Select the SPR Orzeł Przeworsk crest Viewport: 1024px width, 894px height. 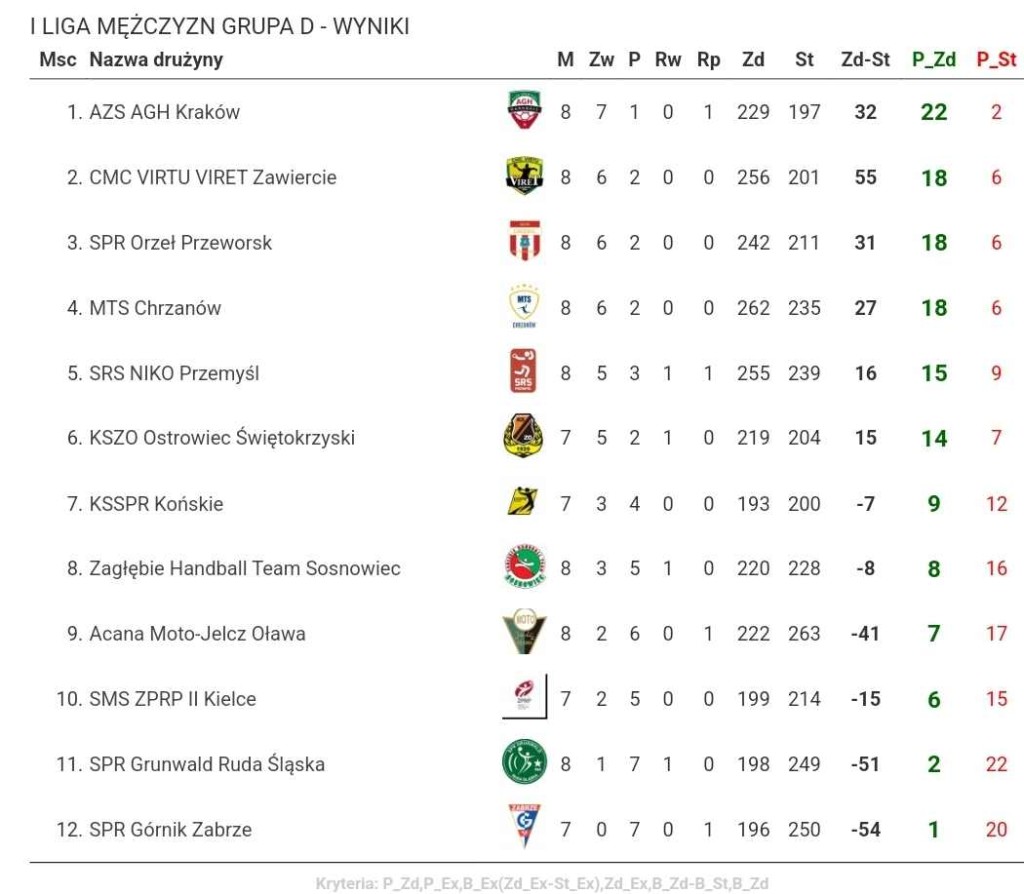[x=524, y=241]
